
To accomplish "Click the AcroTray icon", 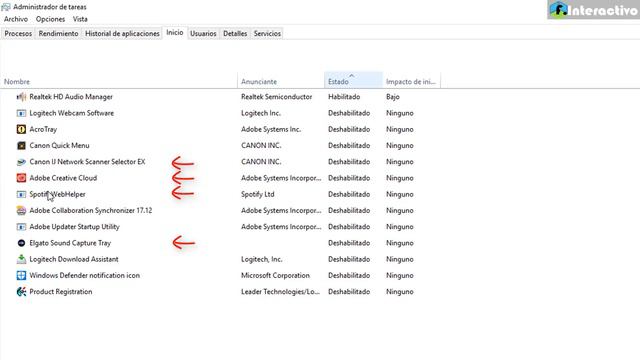I will (x=21, y=129).
